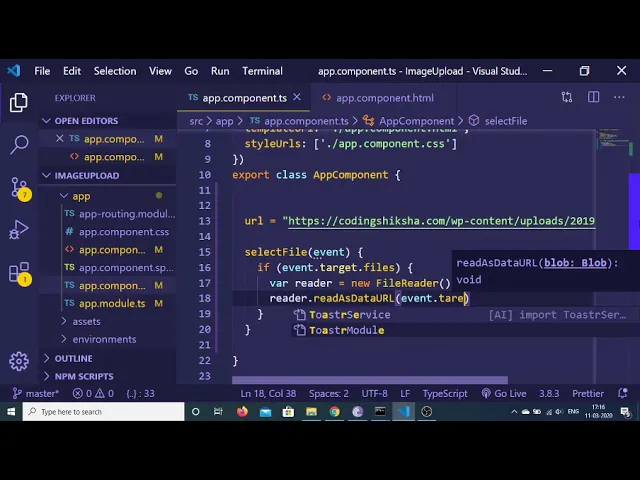This screenshot has height=480, width=640.
Task: Open Mail app from taskbar
Action: click(265, 411)
